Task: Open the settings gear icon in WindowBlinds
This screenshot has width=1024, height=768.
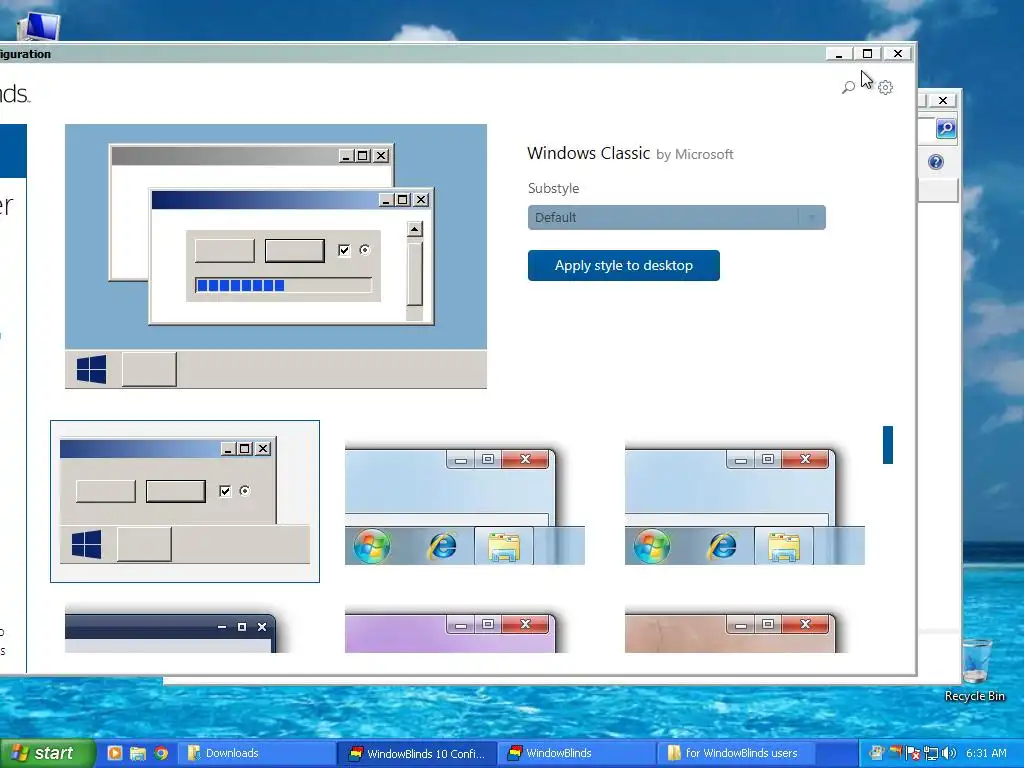Action: 885,87
